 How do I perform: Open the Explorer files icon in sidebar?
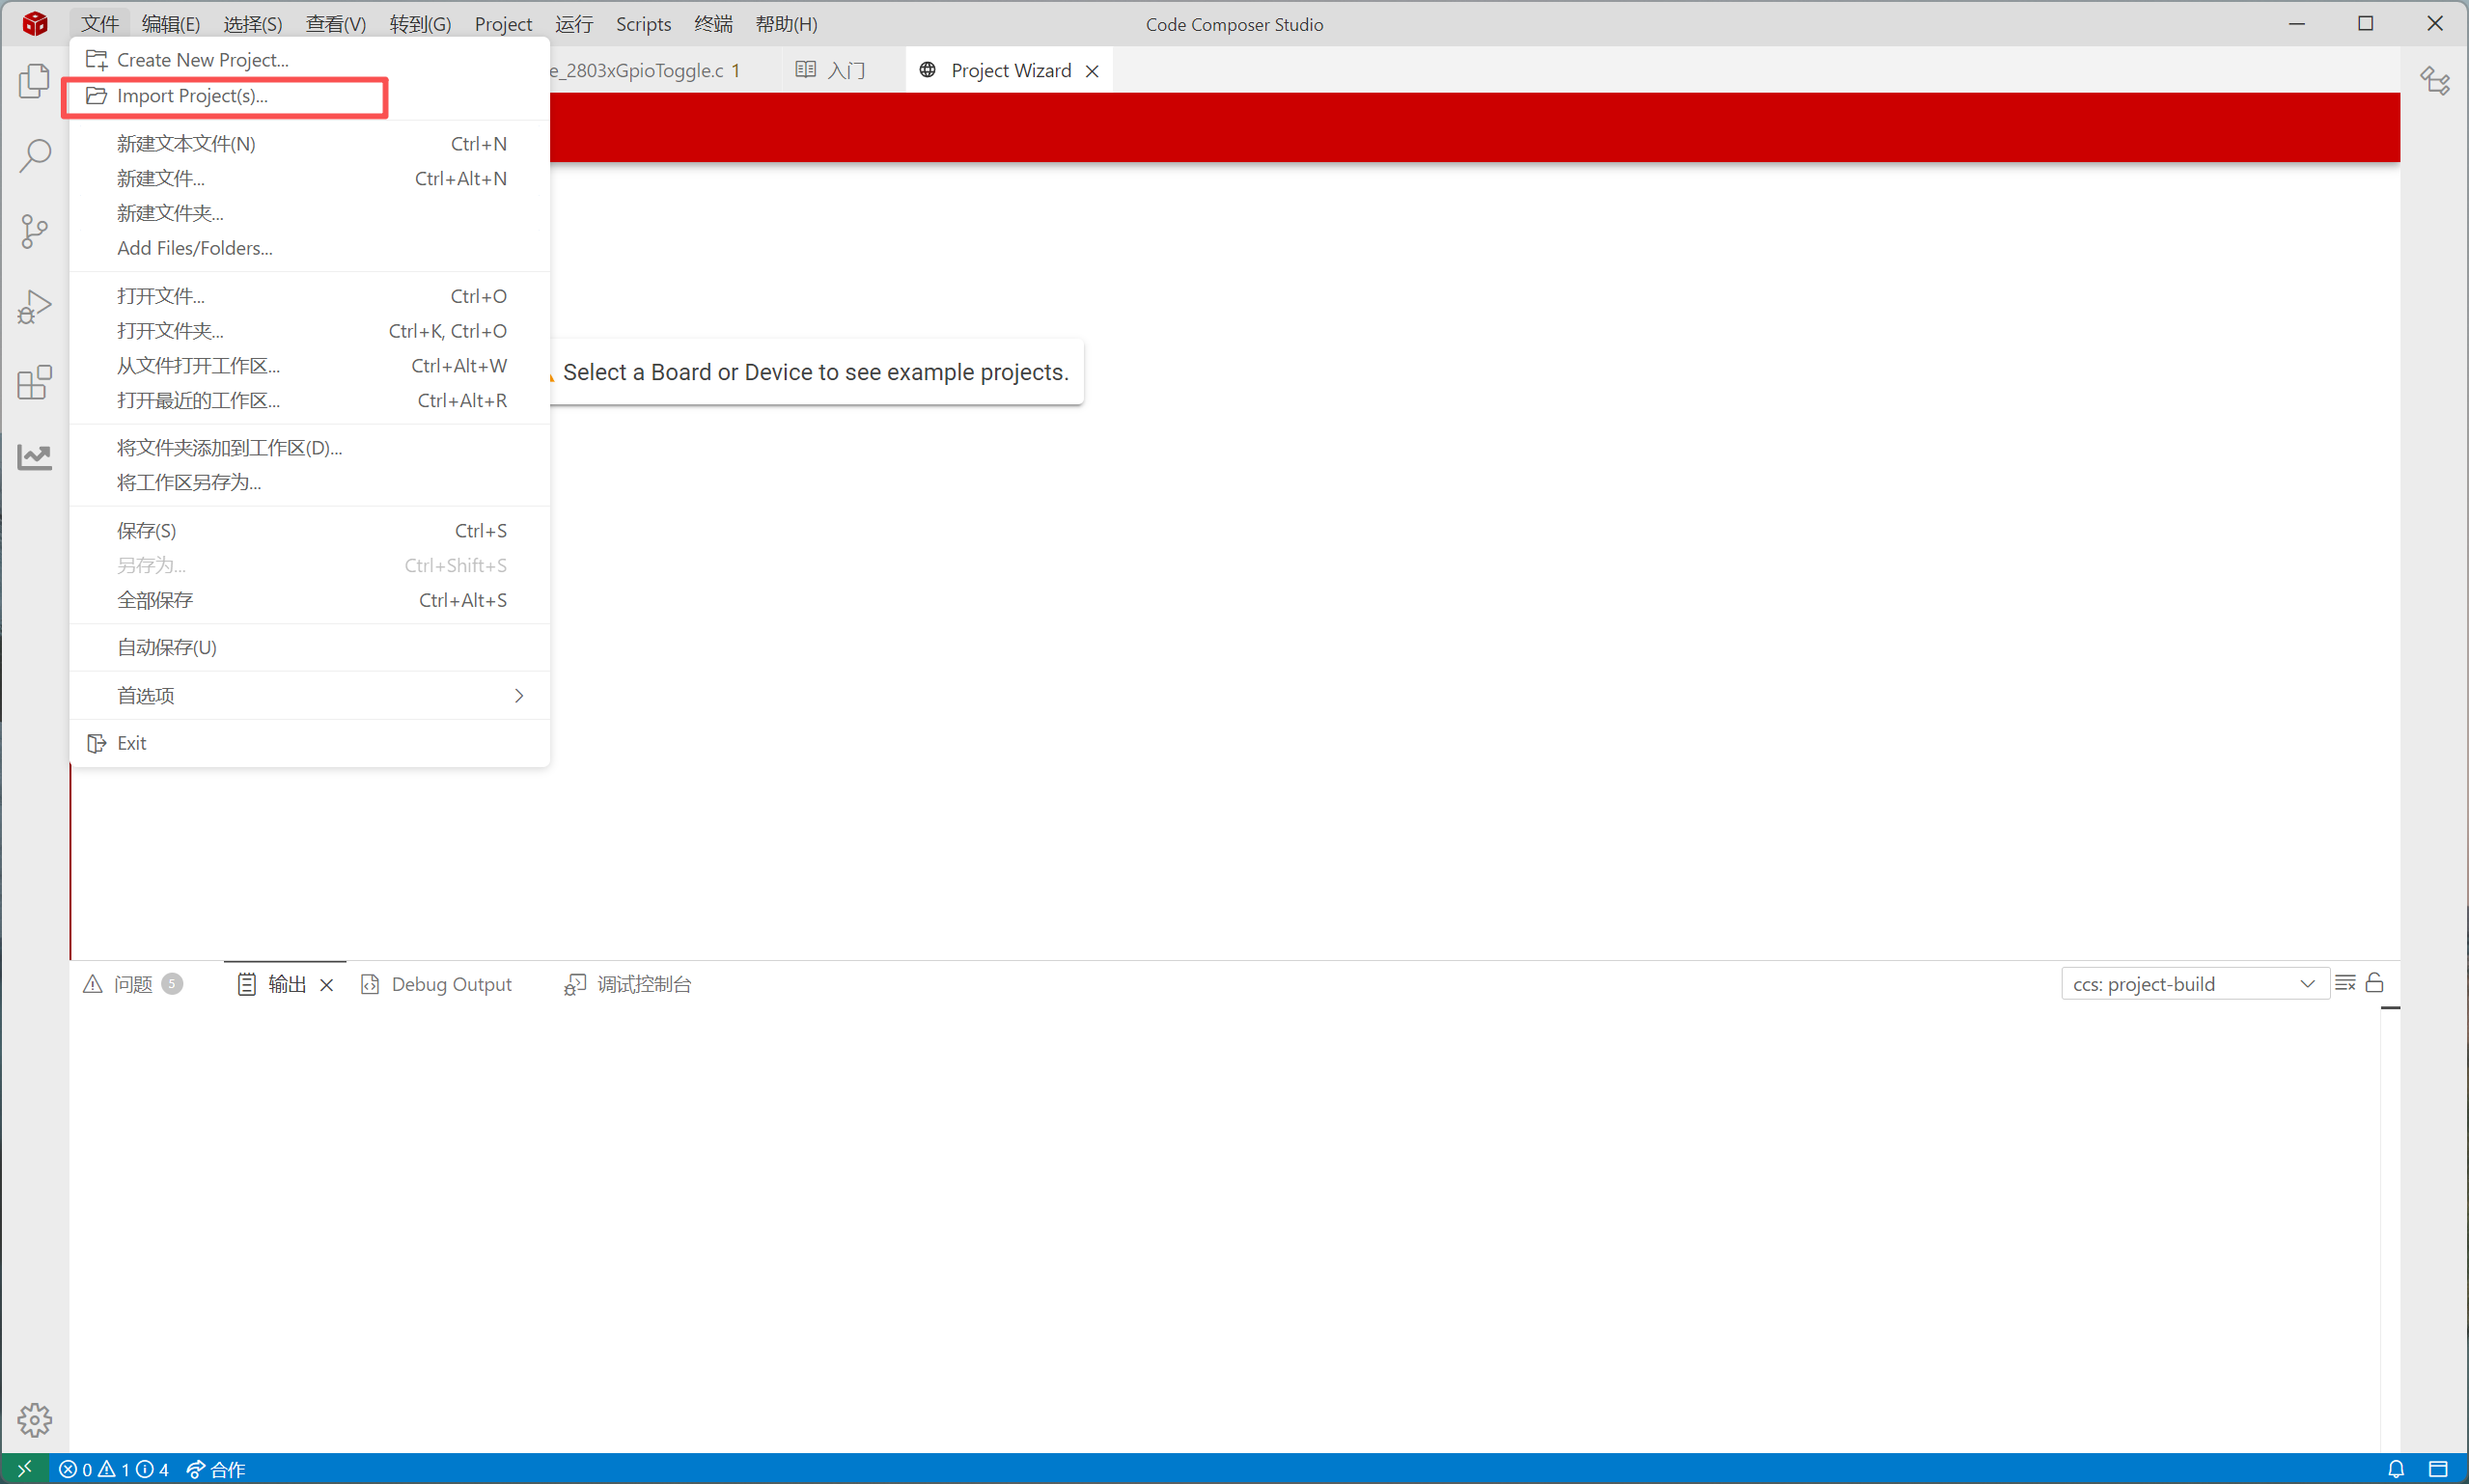[34, 81]
